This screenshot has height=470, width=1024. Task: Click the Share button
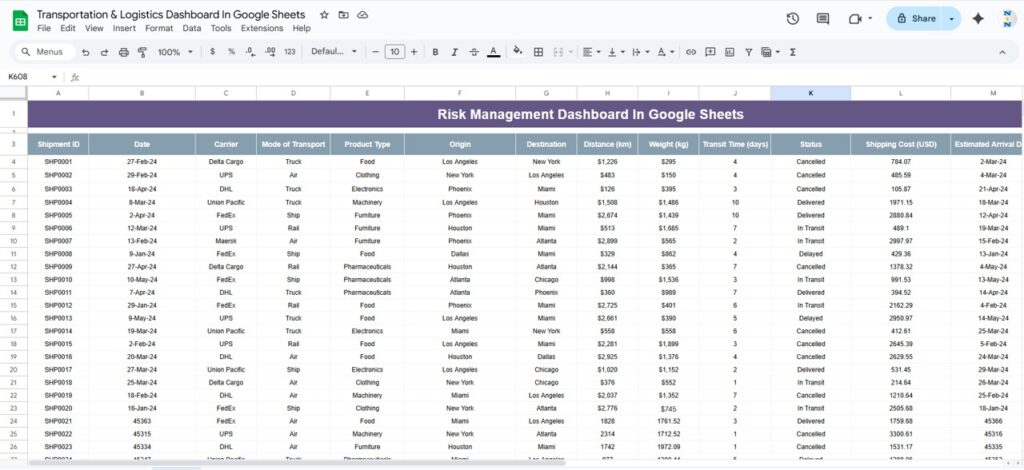point(915,18)
